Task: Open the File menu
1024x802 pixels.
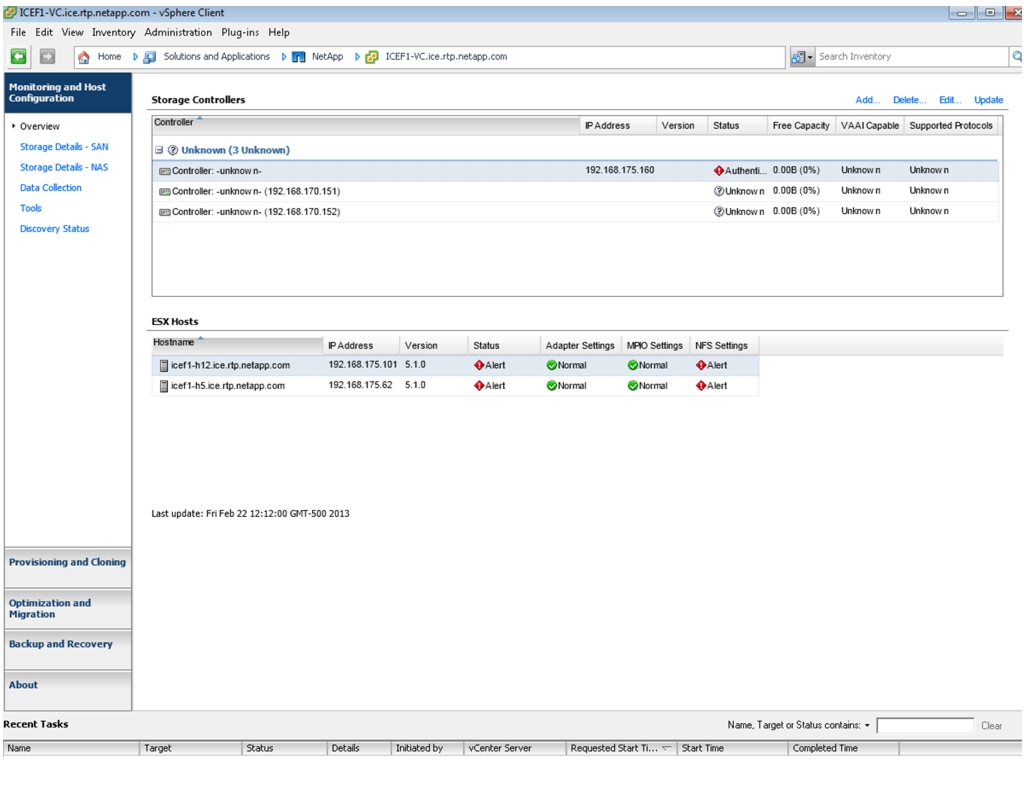Action: (x=18, y=33)
